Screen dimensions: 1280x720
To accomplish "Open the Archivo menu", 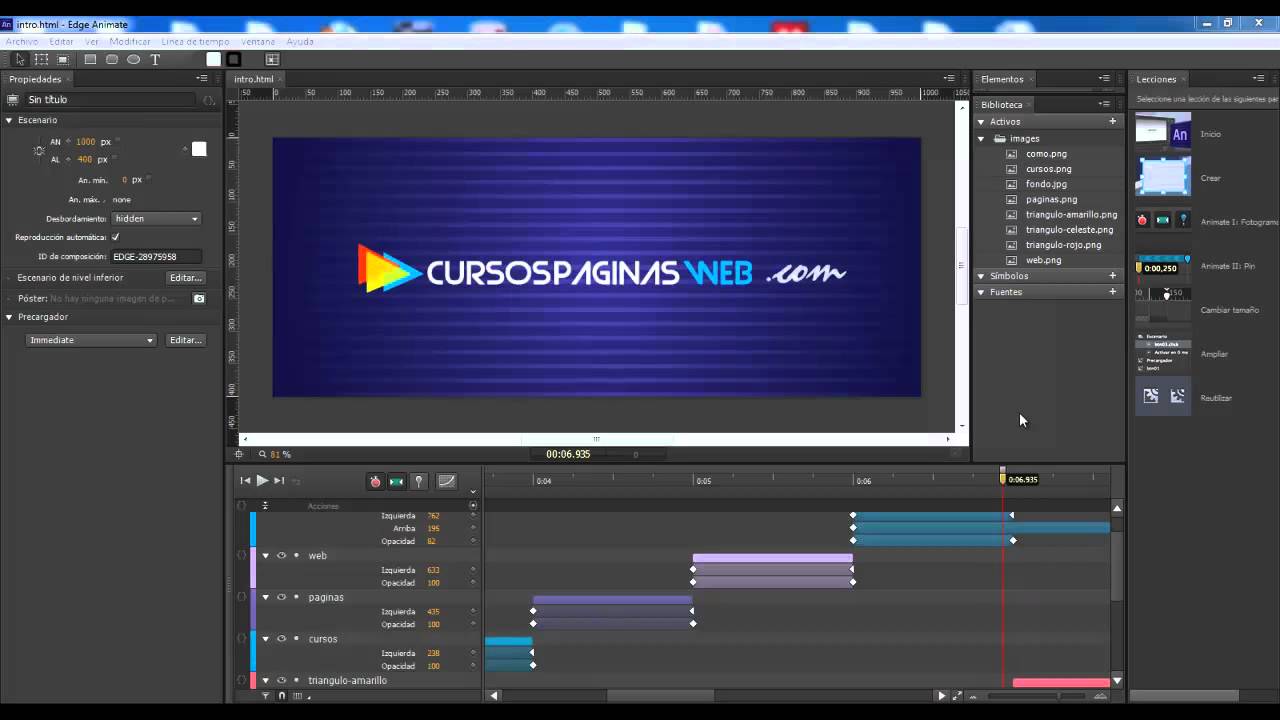I will coord(22,42).
